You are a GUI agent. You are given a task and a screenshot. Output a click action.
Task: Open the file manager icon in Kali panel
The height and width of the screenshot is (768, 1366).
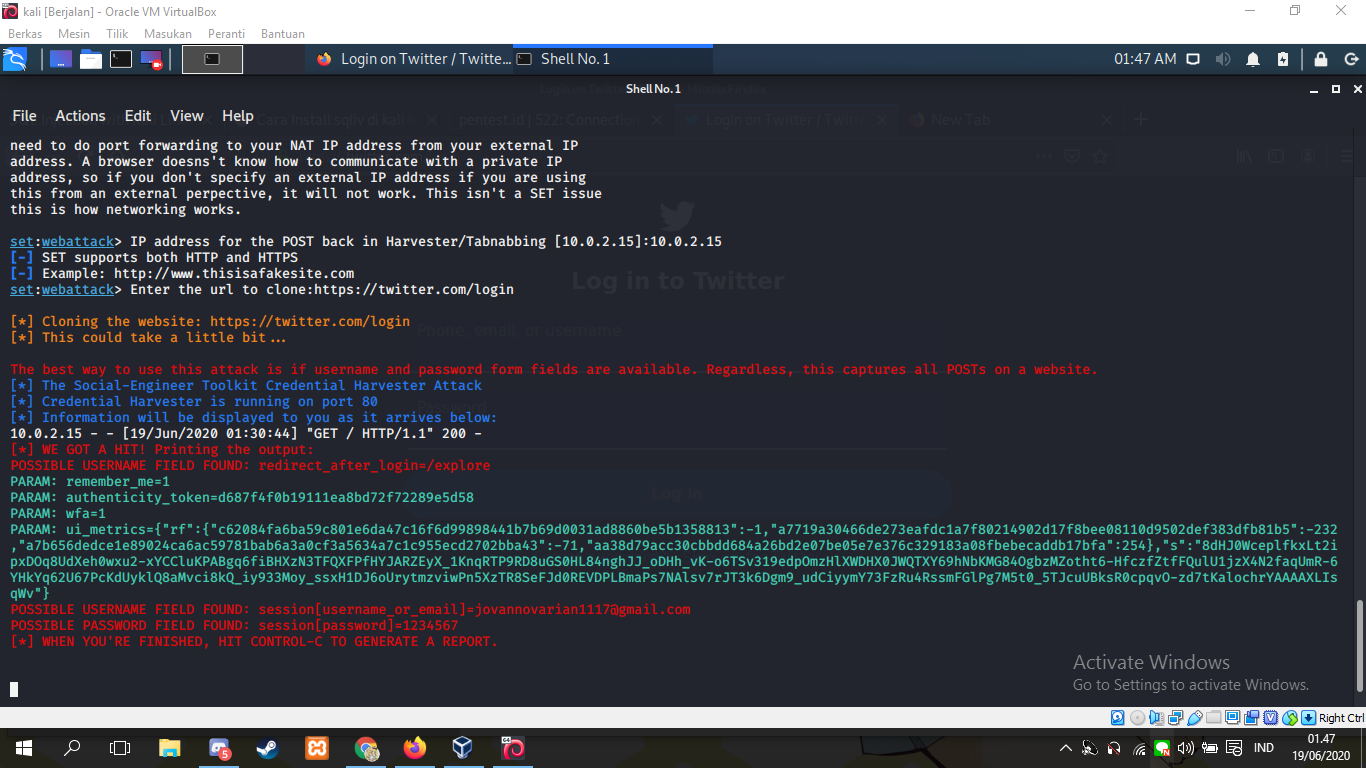[91, 59]
